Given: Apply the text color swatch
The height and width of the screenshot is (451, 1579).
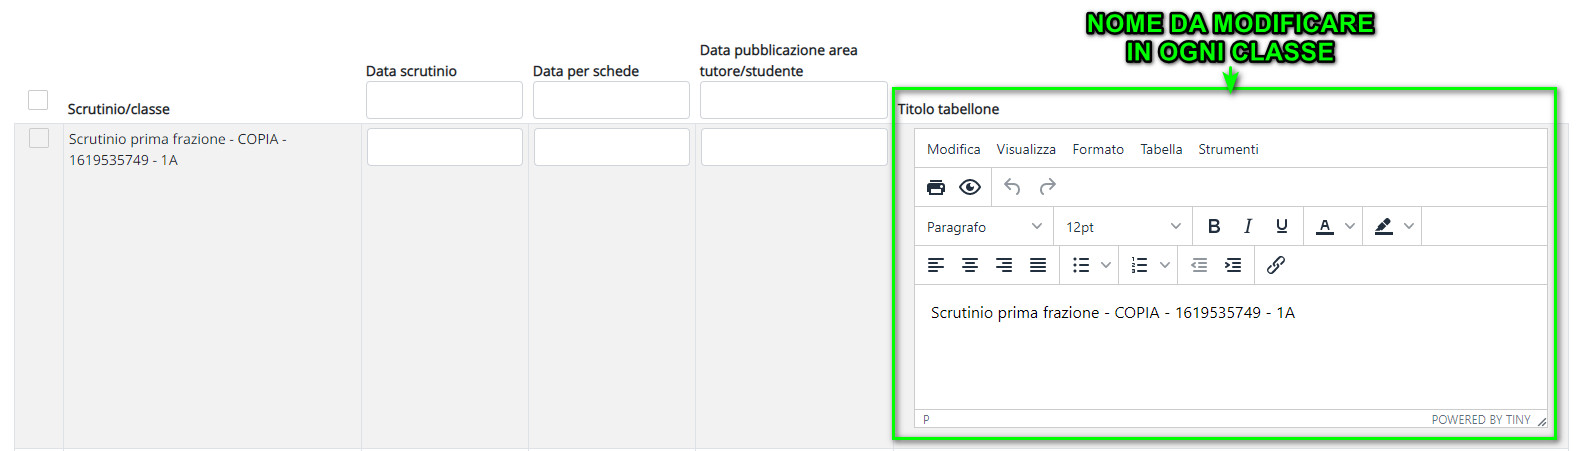Looking at the screenshot, I should pos(1325,226).
